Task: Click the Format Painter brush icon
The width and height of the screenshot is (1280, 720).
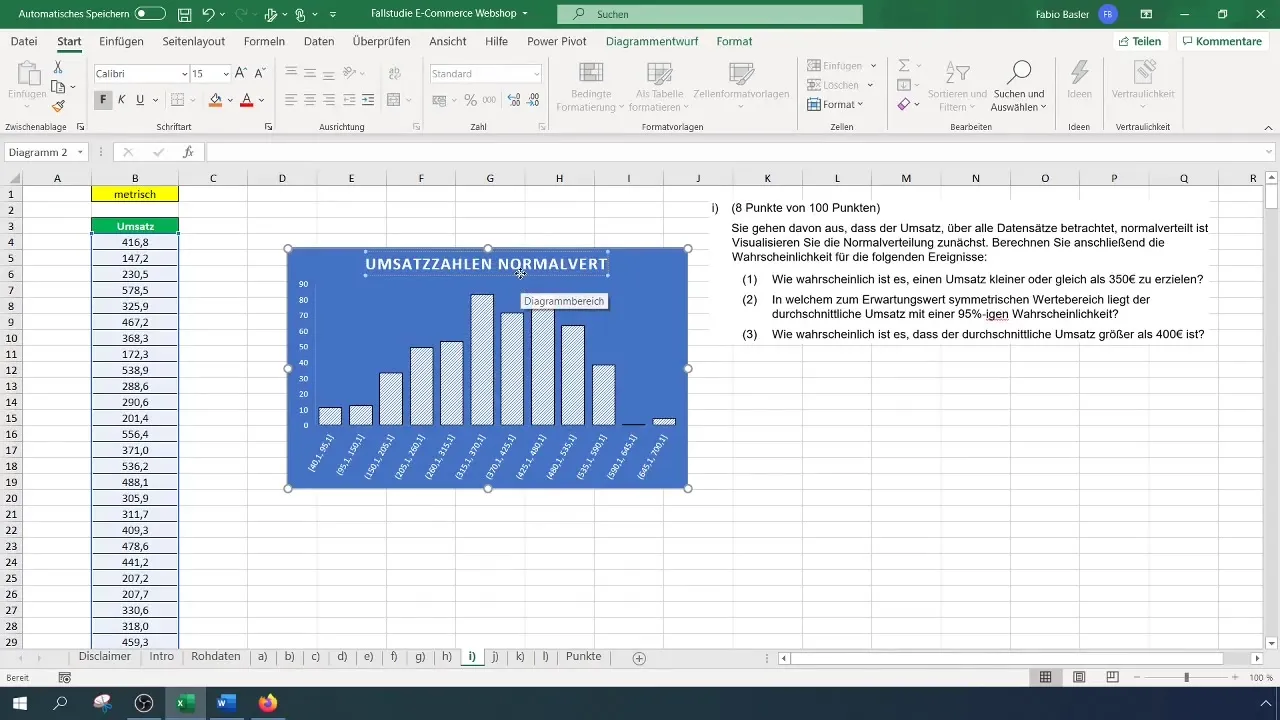Action: (x=59, y=106)
